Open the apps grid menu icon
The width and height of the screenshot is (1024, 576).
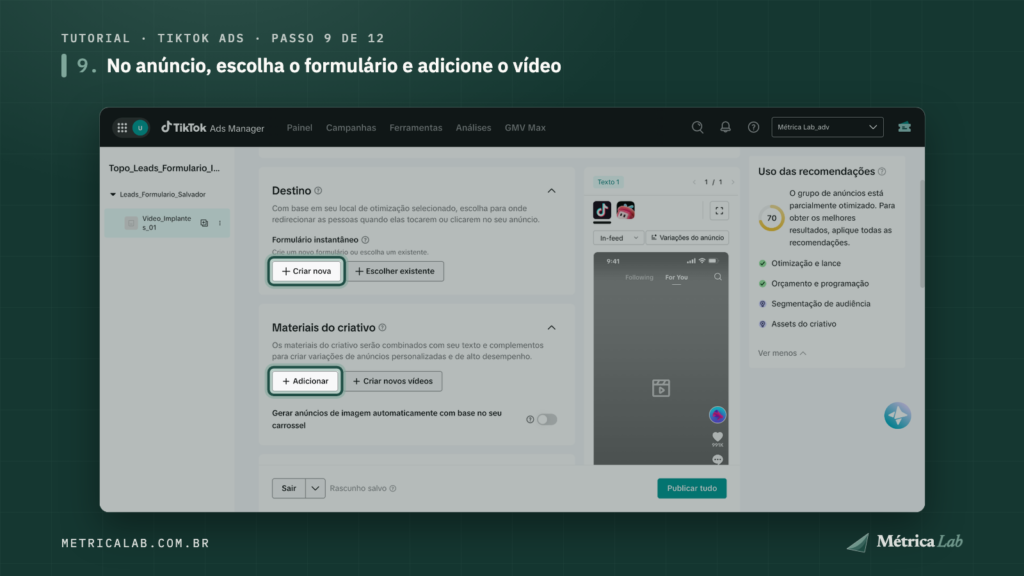click(122, 128)
